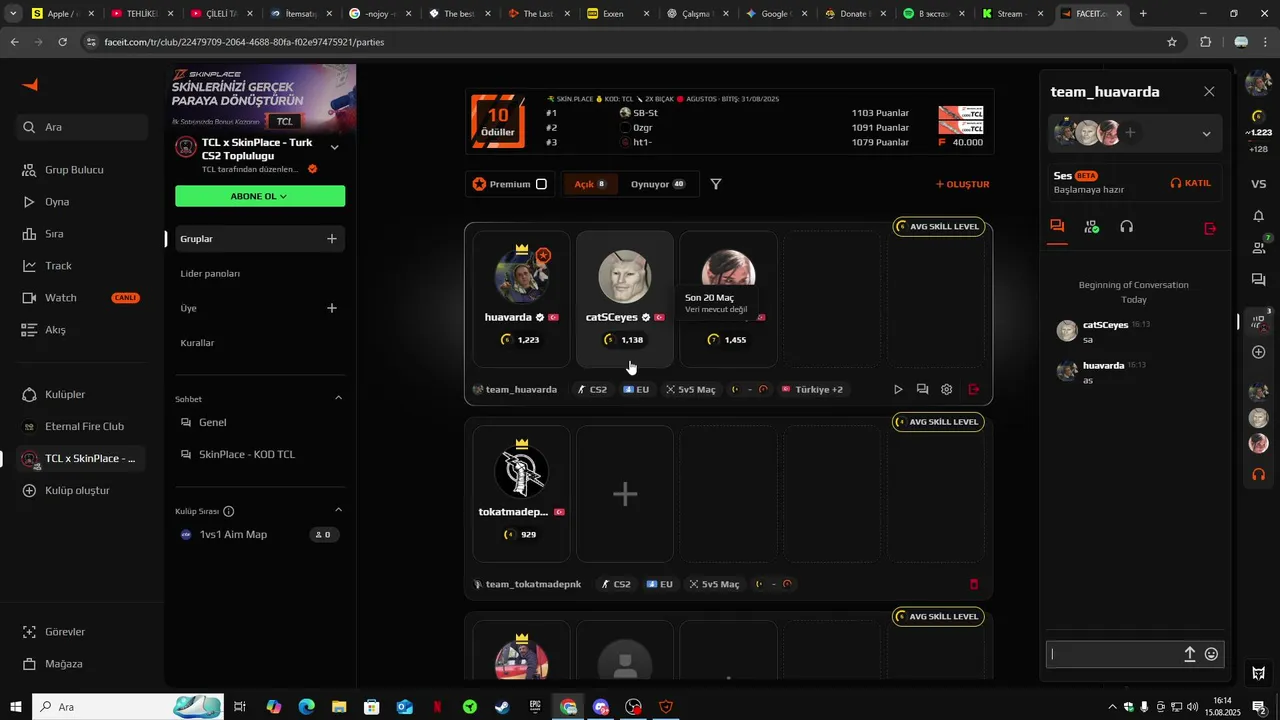Collapse the Sohbet section
The width and height of the screenshot is (1280, 720).
pyautogui.click(x=338, y=398)
